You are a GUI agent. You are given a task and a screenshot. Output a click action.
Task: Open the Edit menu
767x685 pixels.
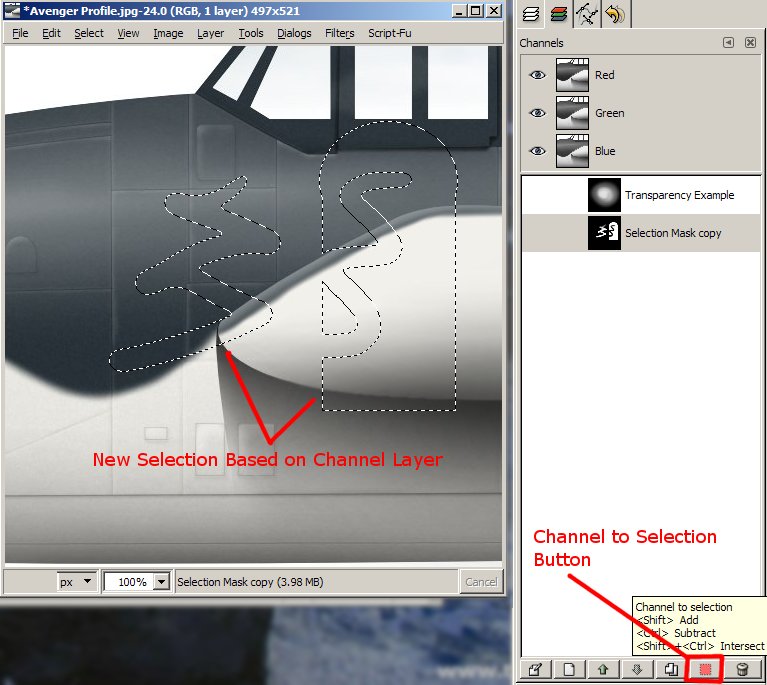(51, 33)
